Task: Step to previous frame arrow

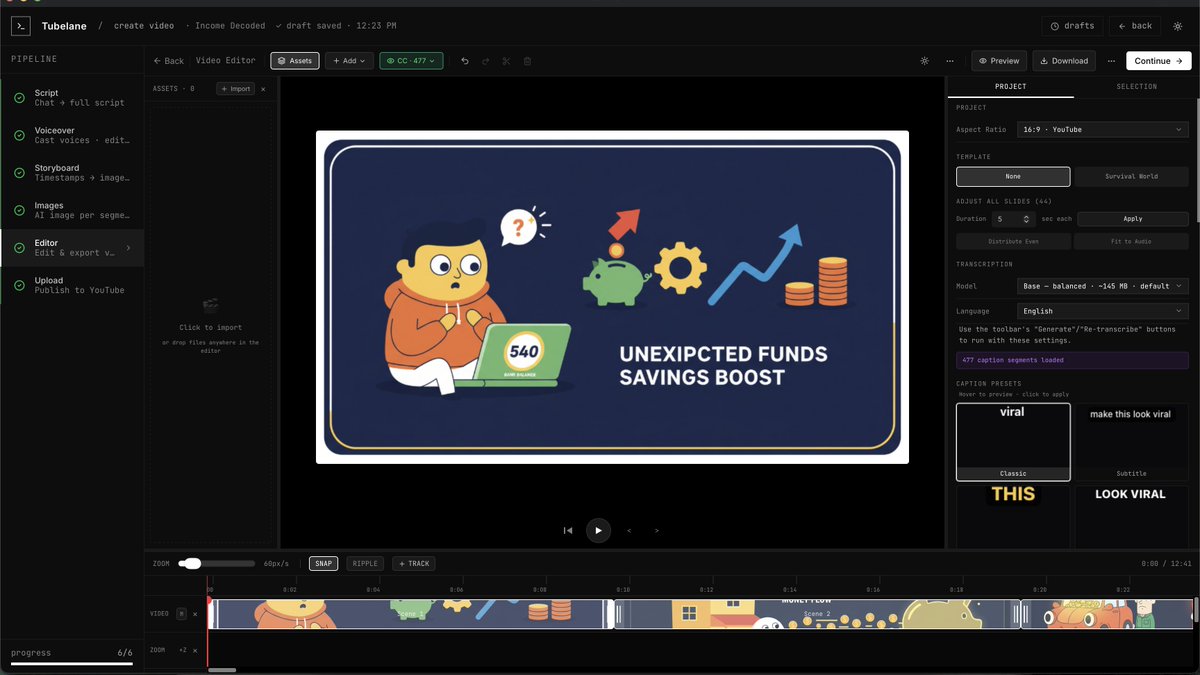Action: [629, 531]
